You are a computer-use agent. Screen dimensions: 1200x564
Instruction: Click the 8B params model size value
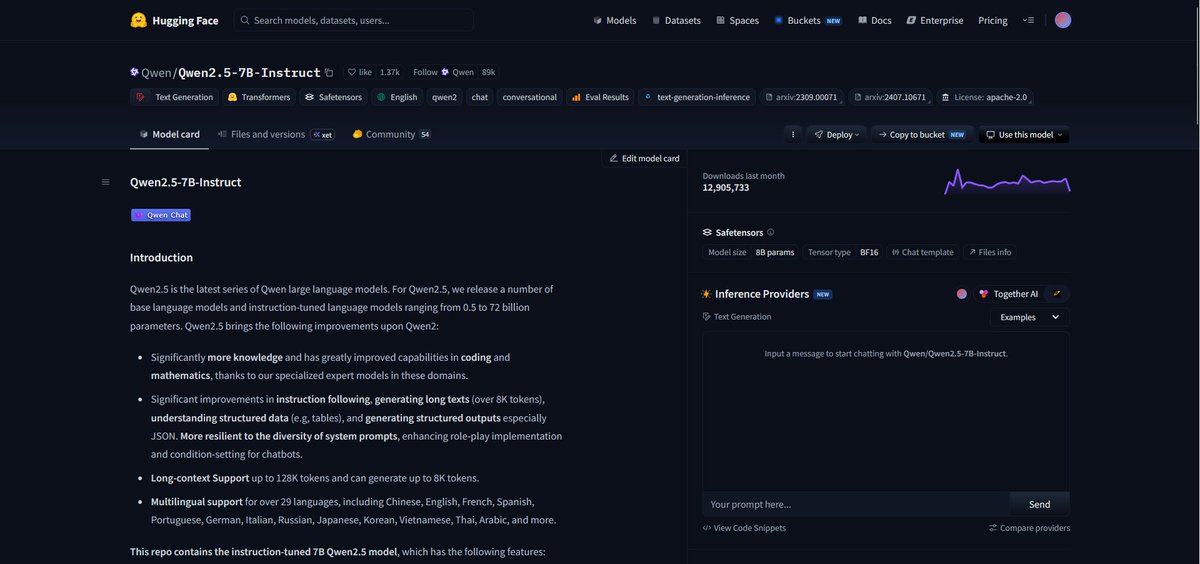point(775,252)
